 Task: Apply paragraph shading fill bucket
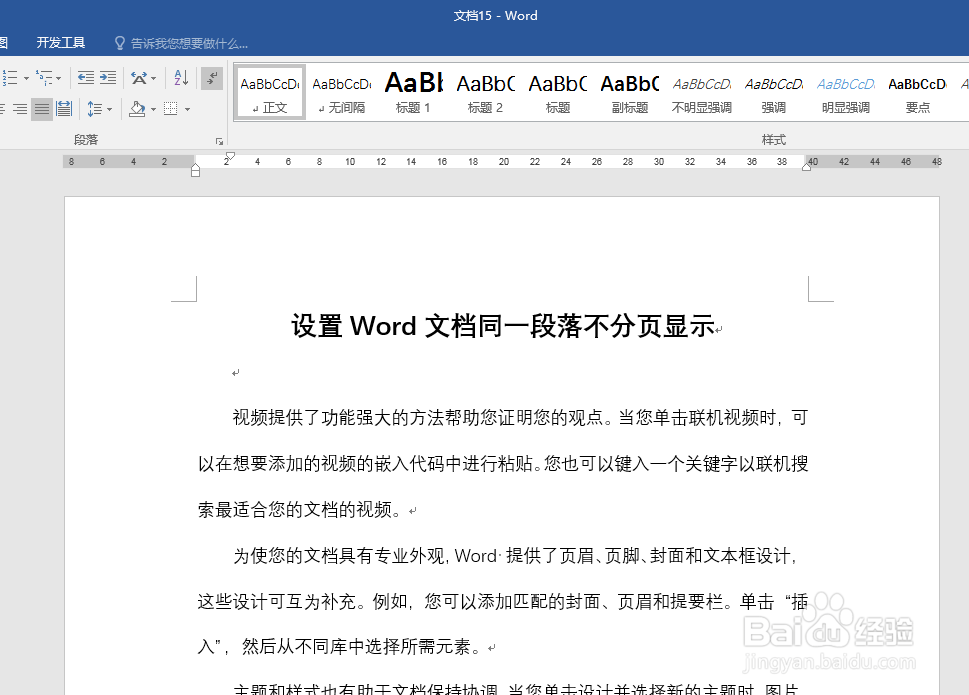coord(137,109)
